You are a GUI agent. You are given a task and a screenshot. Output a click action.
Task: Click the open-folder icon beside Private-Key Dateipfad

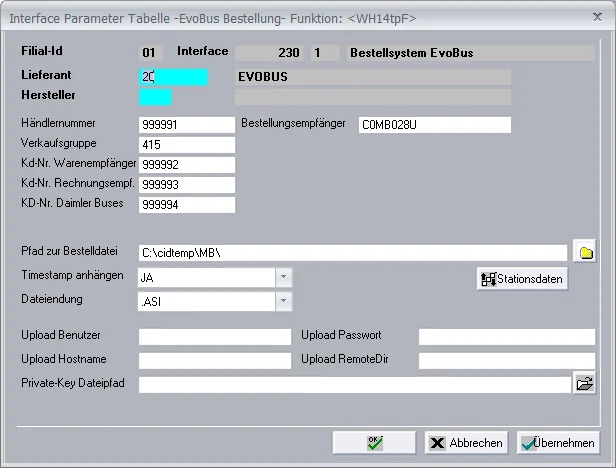tap(585, 383)
